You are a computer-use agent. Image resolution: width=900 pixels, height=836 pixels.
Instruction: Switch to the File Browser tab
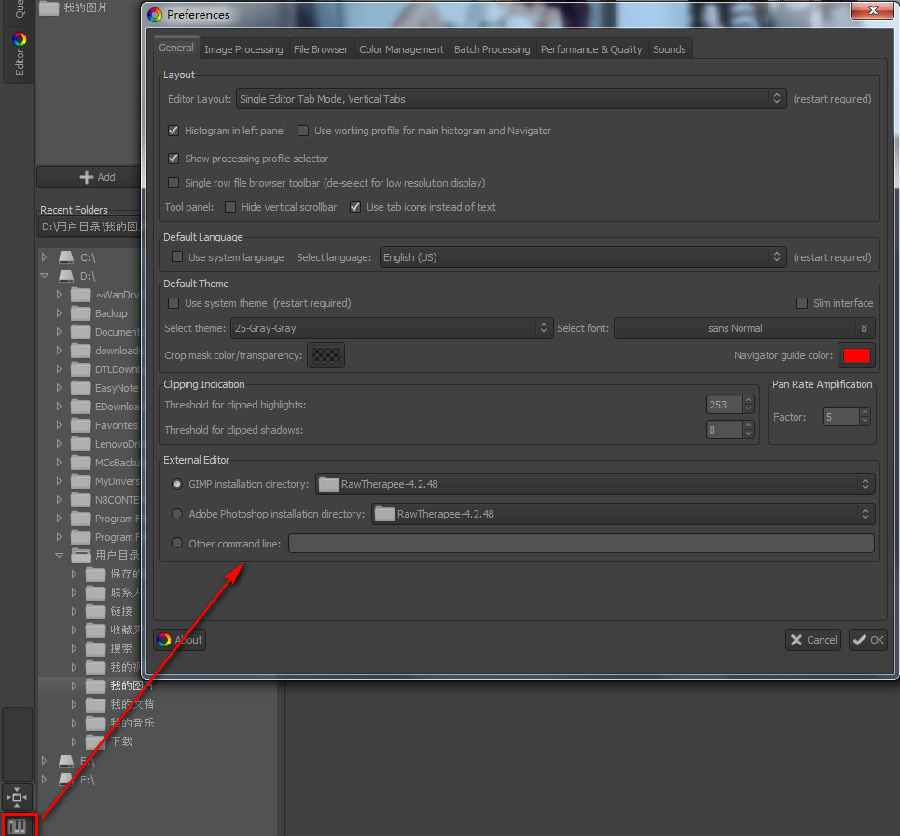(x=321, y=49)
